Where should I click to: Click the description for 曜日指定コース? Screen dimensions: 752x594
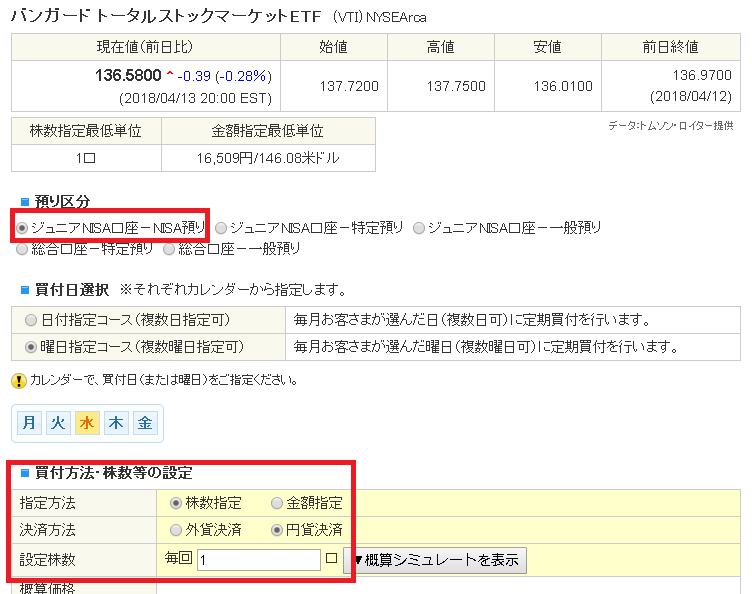(x=486, y=347)
